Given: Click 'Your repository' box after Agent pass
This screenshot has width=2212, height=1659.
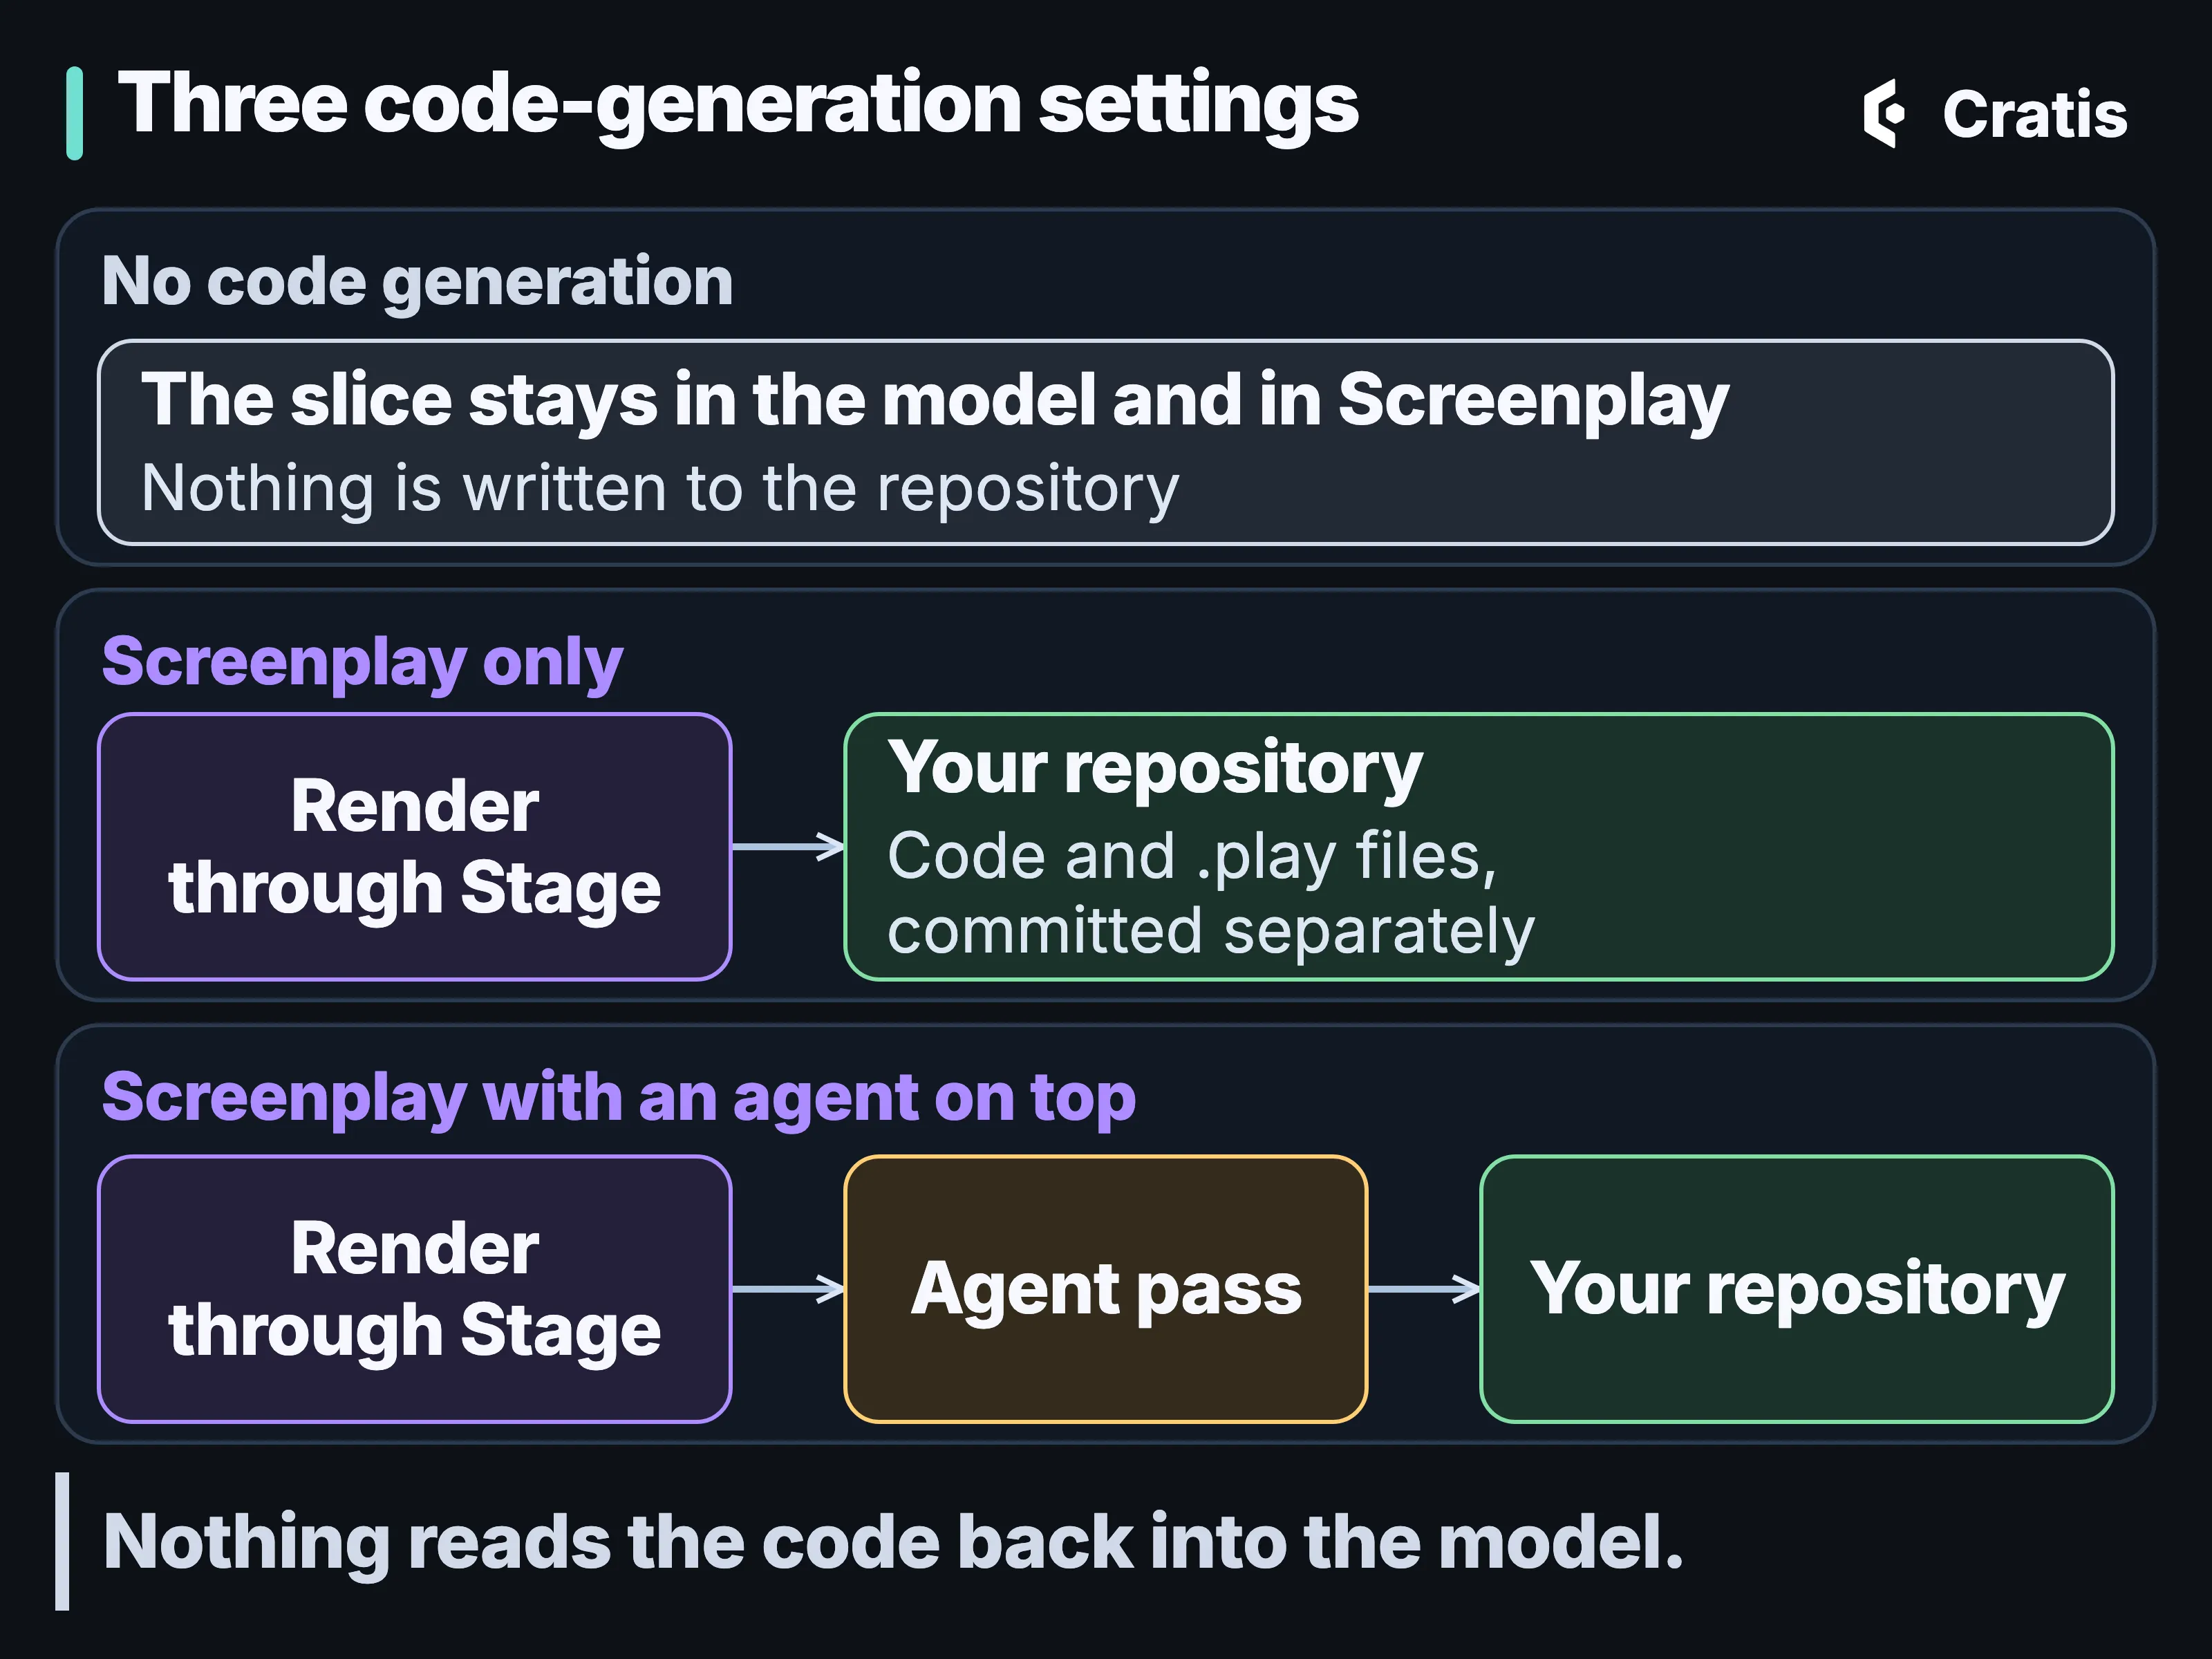Looking at the screenshot, I should tap(1797, 1289).
